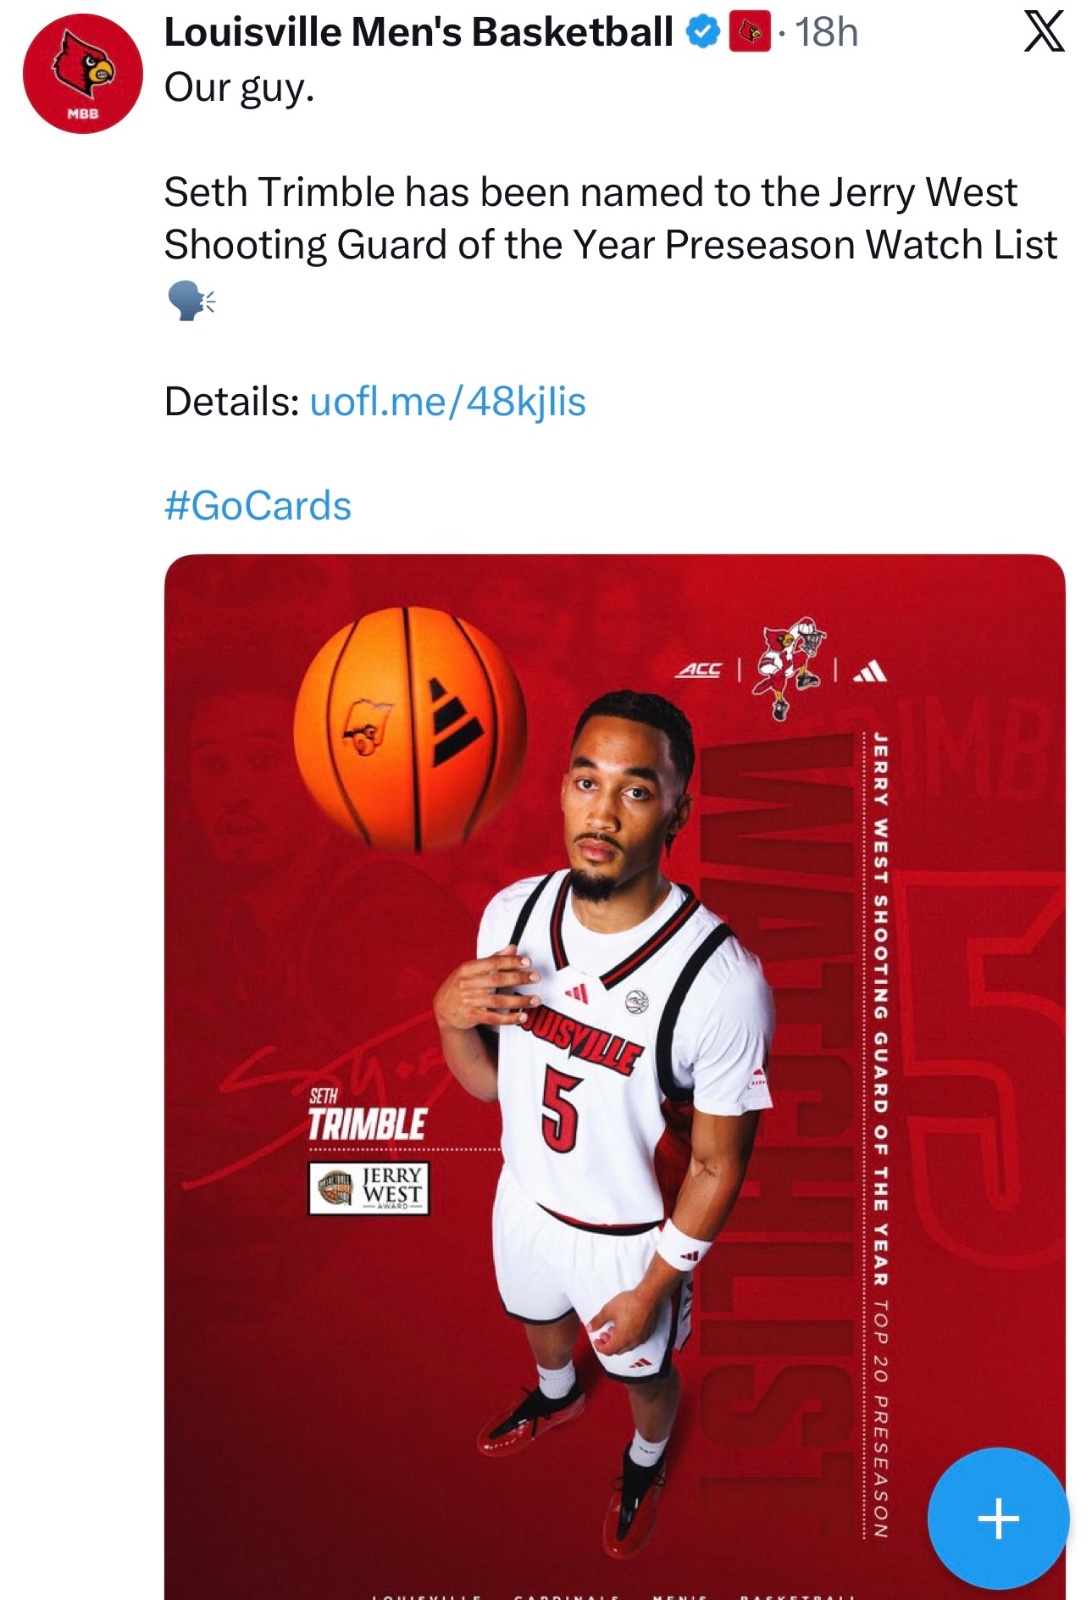Open the #GoCards hashtag
1092x1600 pixels.
point(258,505)
